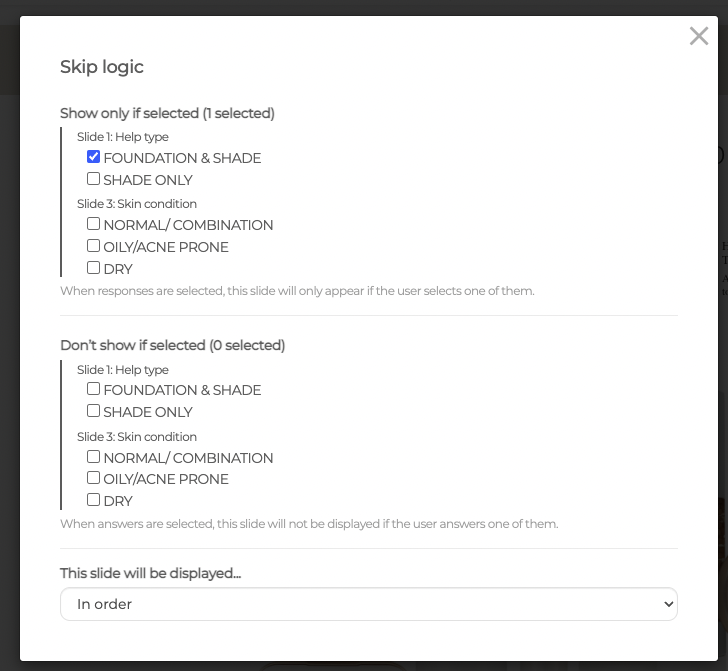Click the "Show only if selected" heading
This screenshot has height=671, width=728.
(x=167, y=113)
